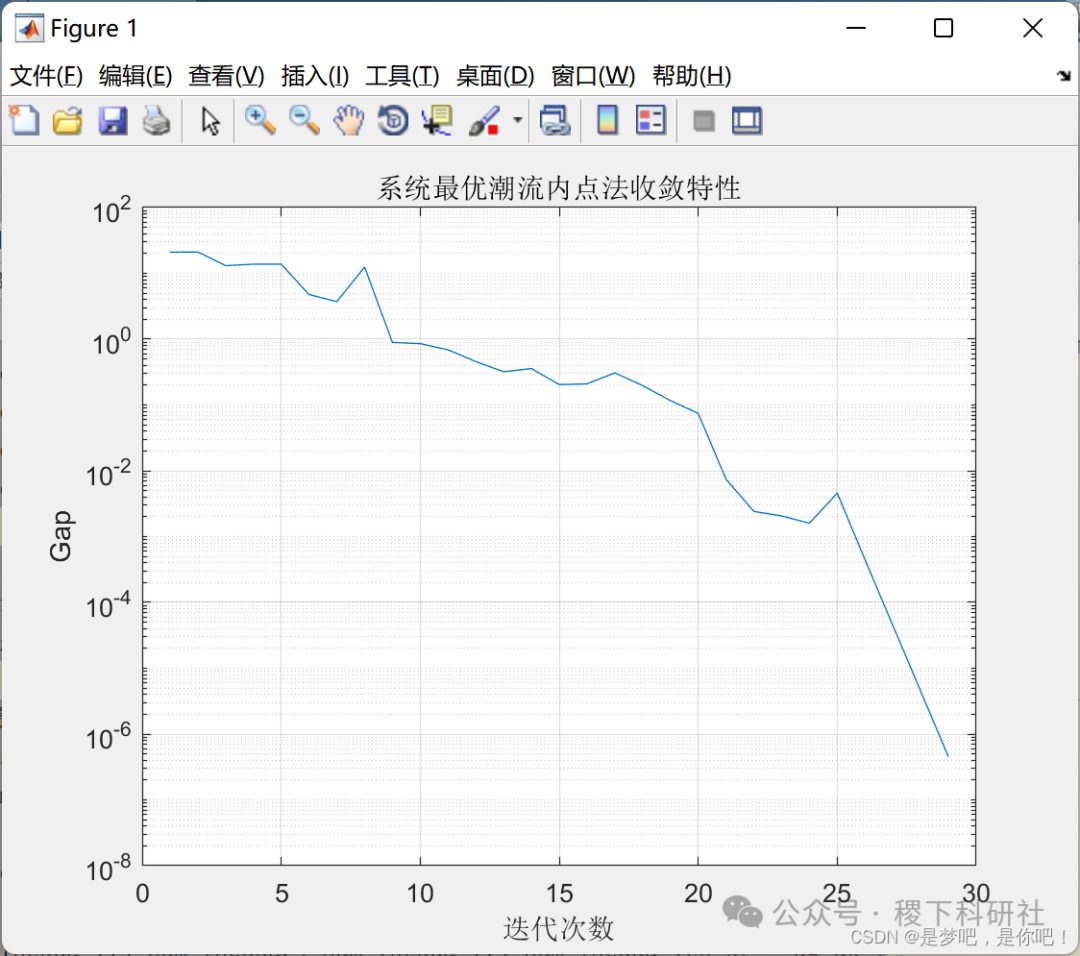1080x956 pixels.
Task: Open the 帮助(H) menu
Action: pos(692,76)
